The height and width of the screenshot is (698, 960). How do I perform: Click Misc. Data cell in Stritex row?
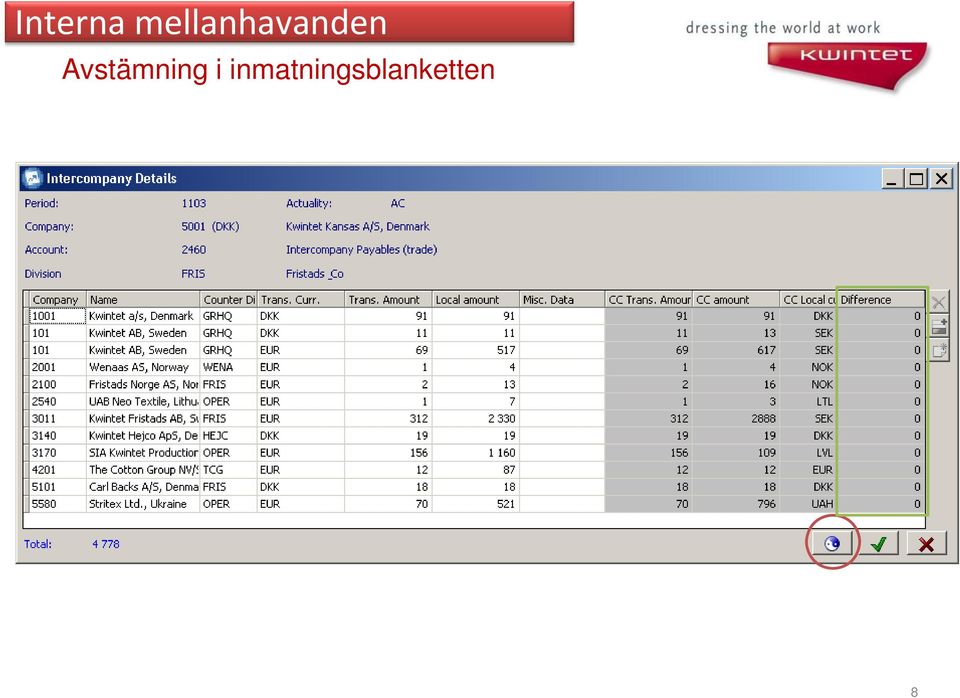(x=562, y=504)
